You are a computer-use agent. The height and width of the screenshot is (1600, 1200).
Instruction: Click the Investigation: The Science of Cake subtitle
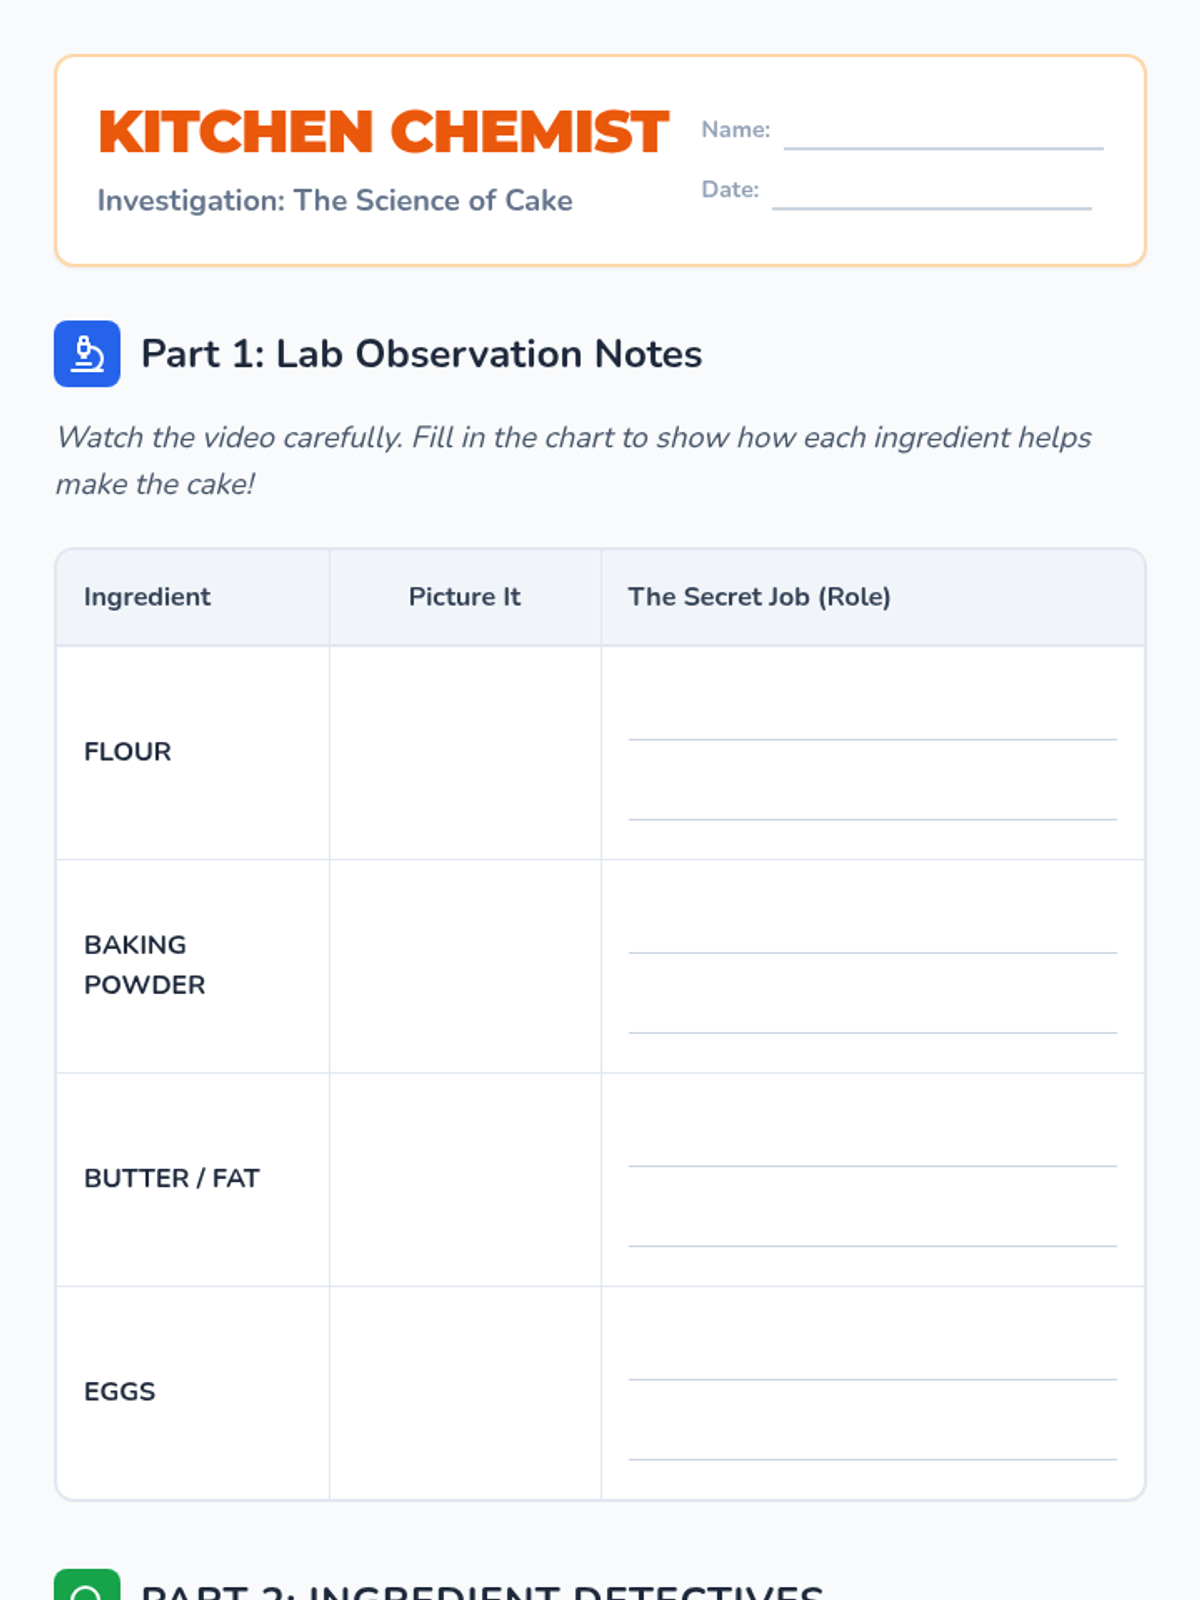click(335, 201)
